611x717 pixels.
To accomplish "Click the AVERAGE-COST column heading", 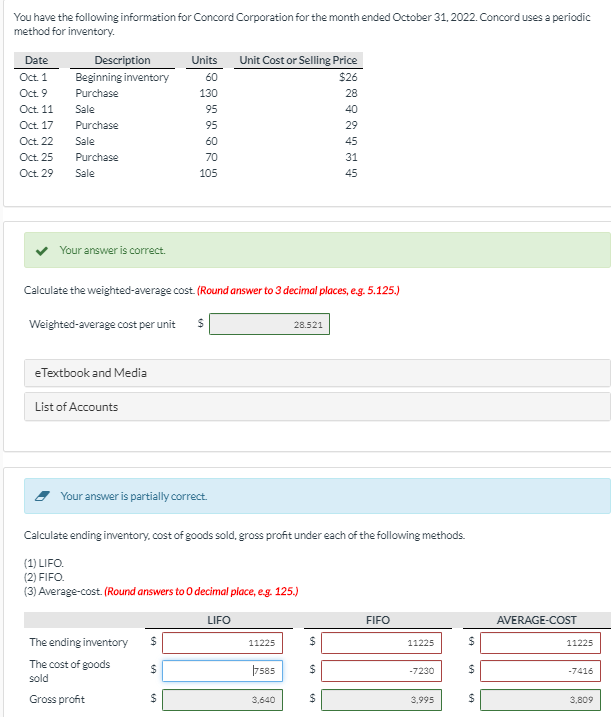I will tap(536, 620).
